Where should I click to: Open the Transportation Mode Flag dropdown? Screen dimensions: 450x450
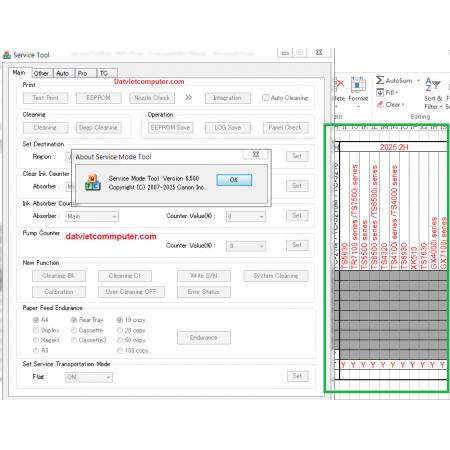point(89,377)
